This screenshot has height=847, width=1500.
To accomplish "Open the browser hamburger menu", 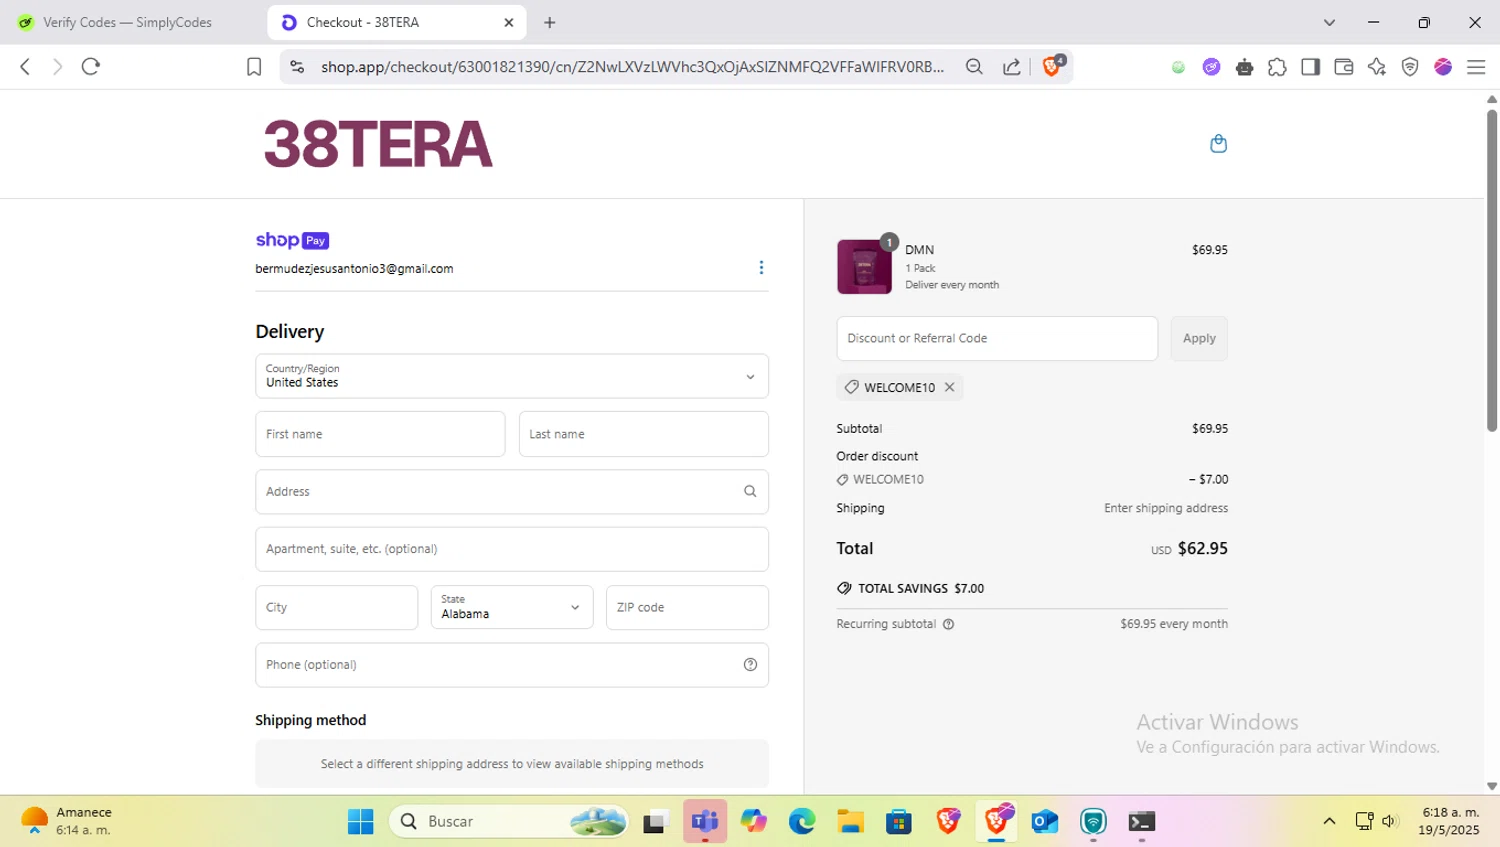I will [x=1476, y=67].
